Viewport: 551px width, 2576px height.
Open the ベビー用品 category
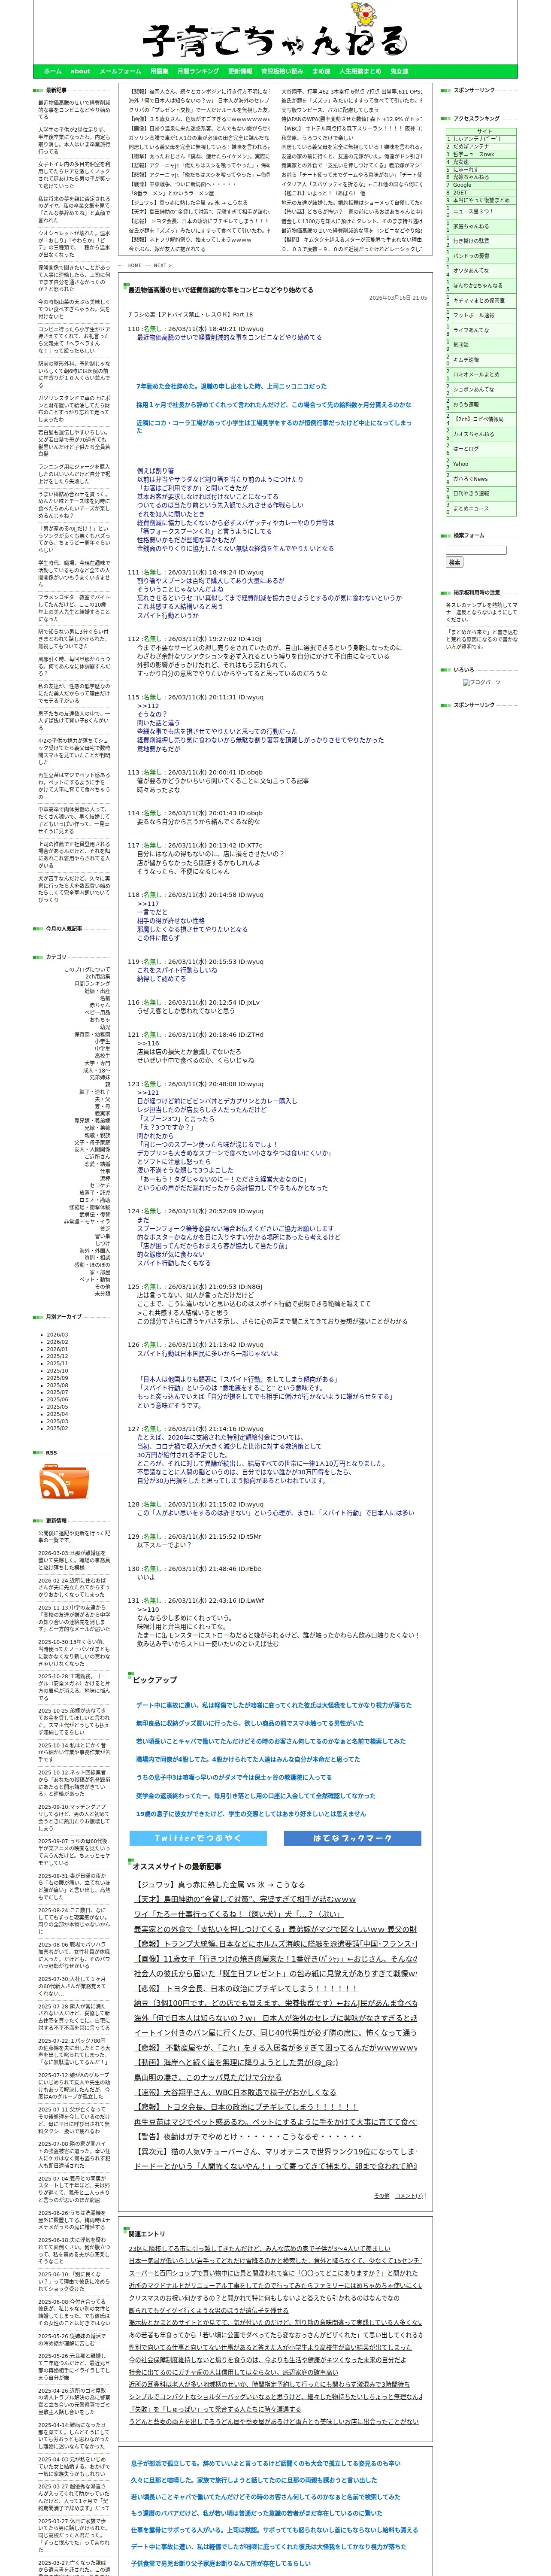(x=98, y=1012)
